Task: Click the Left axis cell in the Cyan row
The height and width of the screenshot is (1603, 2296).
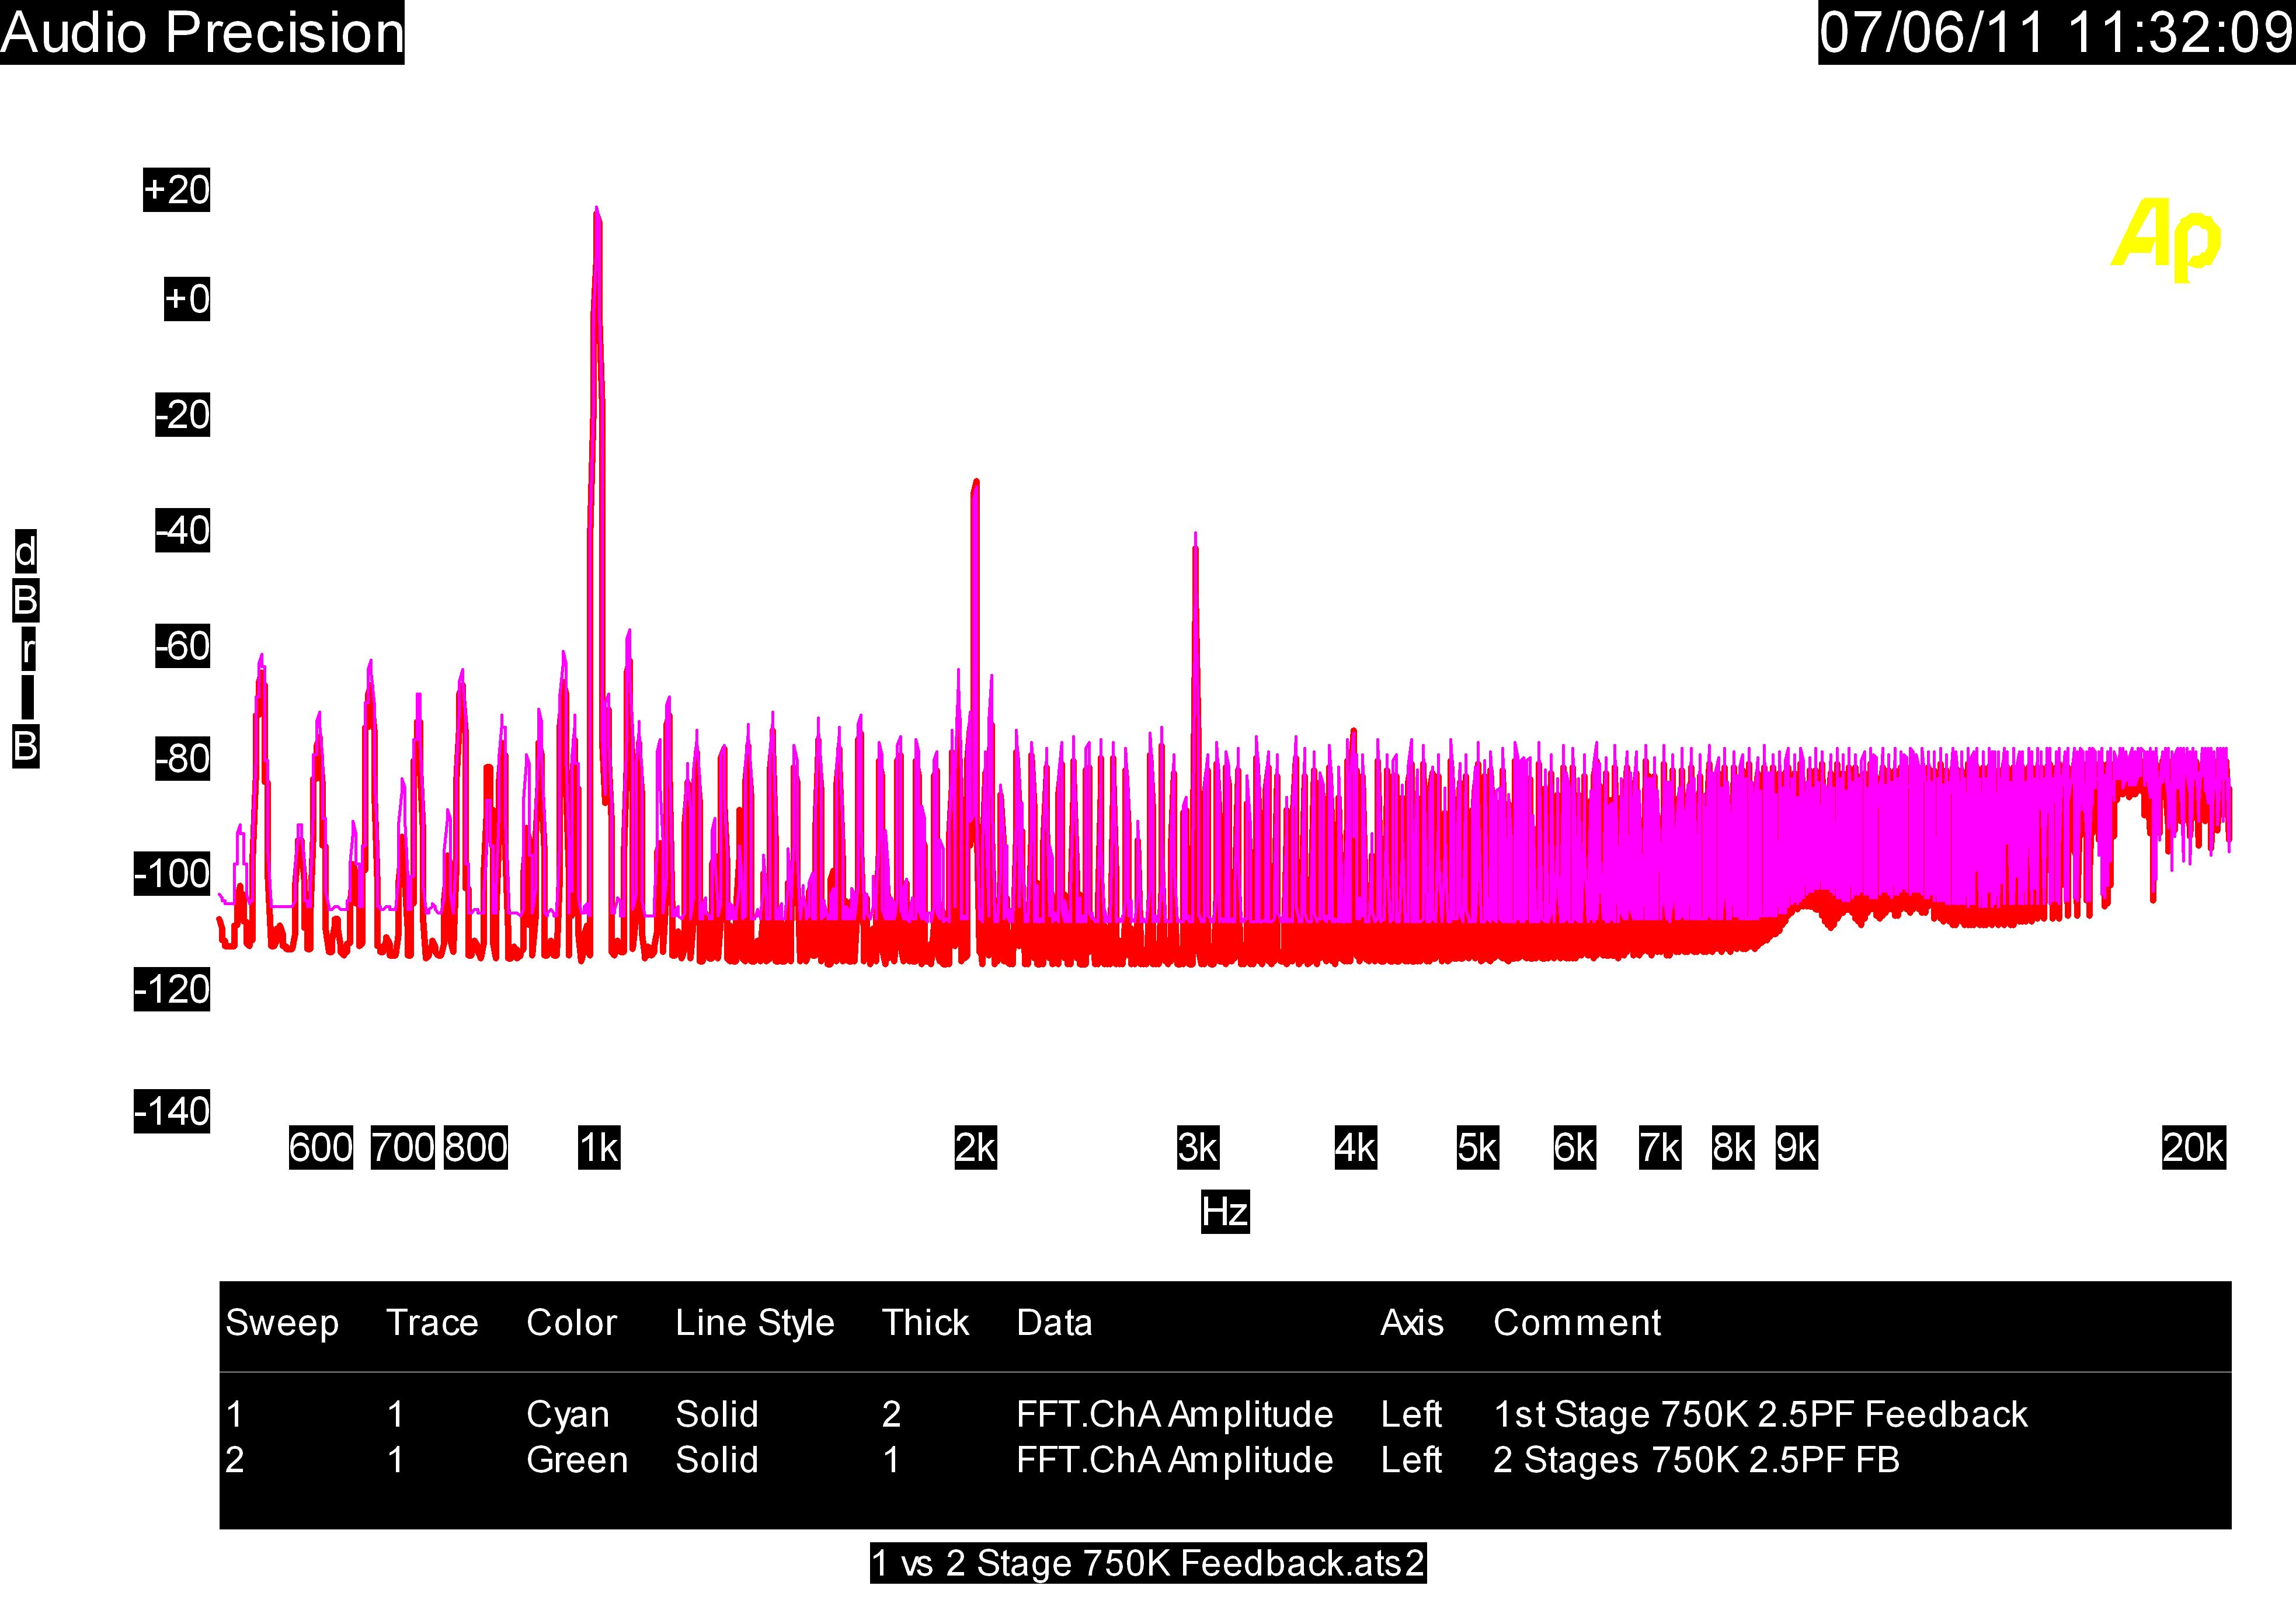Action: pyautogui.click(x=1411, y=1415)
